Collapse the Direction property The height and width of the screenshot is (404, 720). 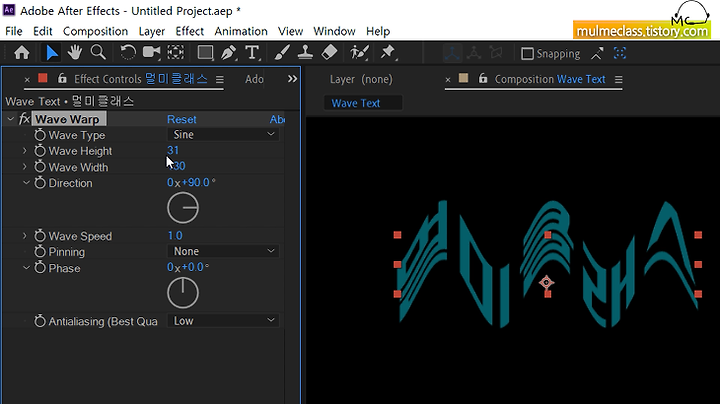(26, 183)
